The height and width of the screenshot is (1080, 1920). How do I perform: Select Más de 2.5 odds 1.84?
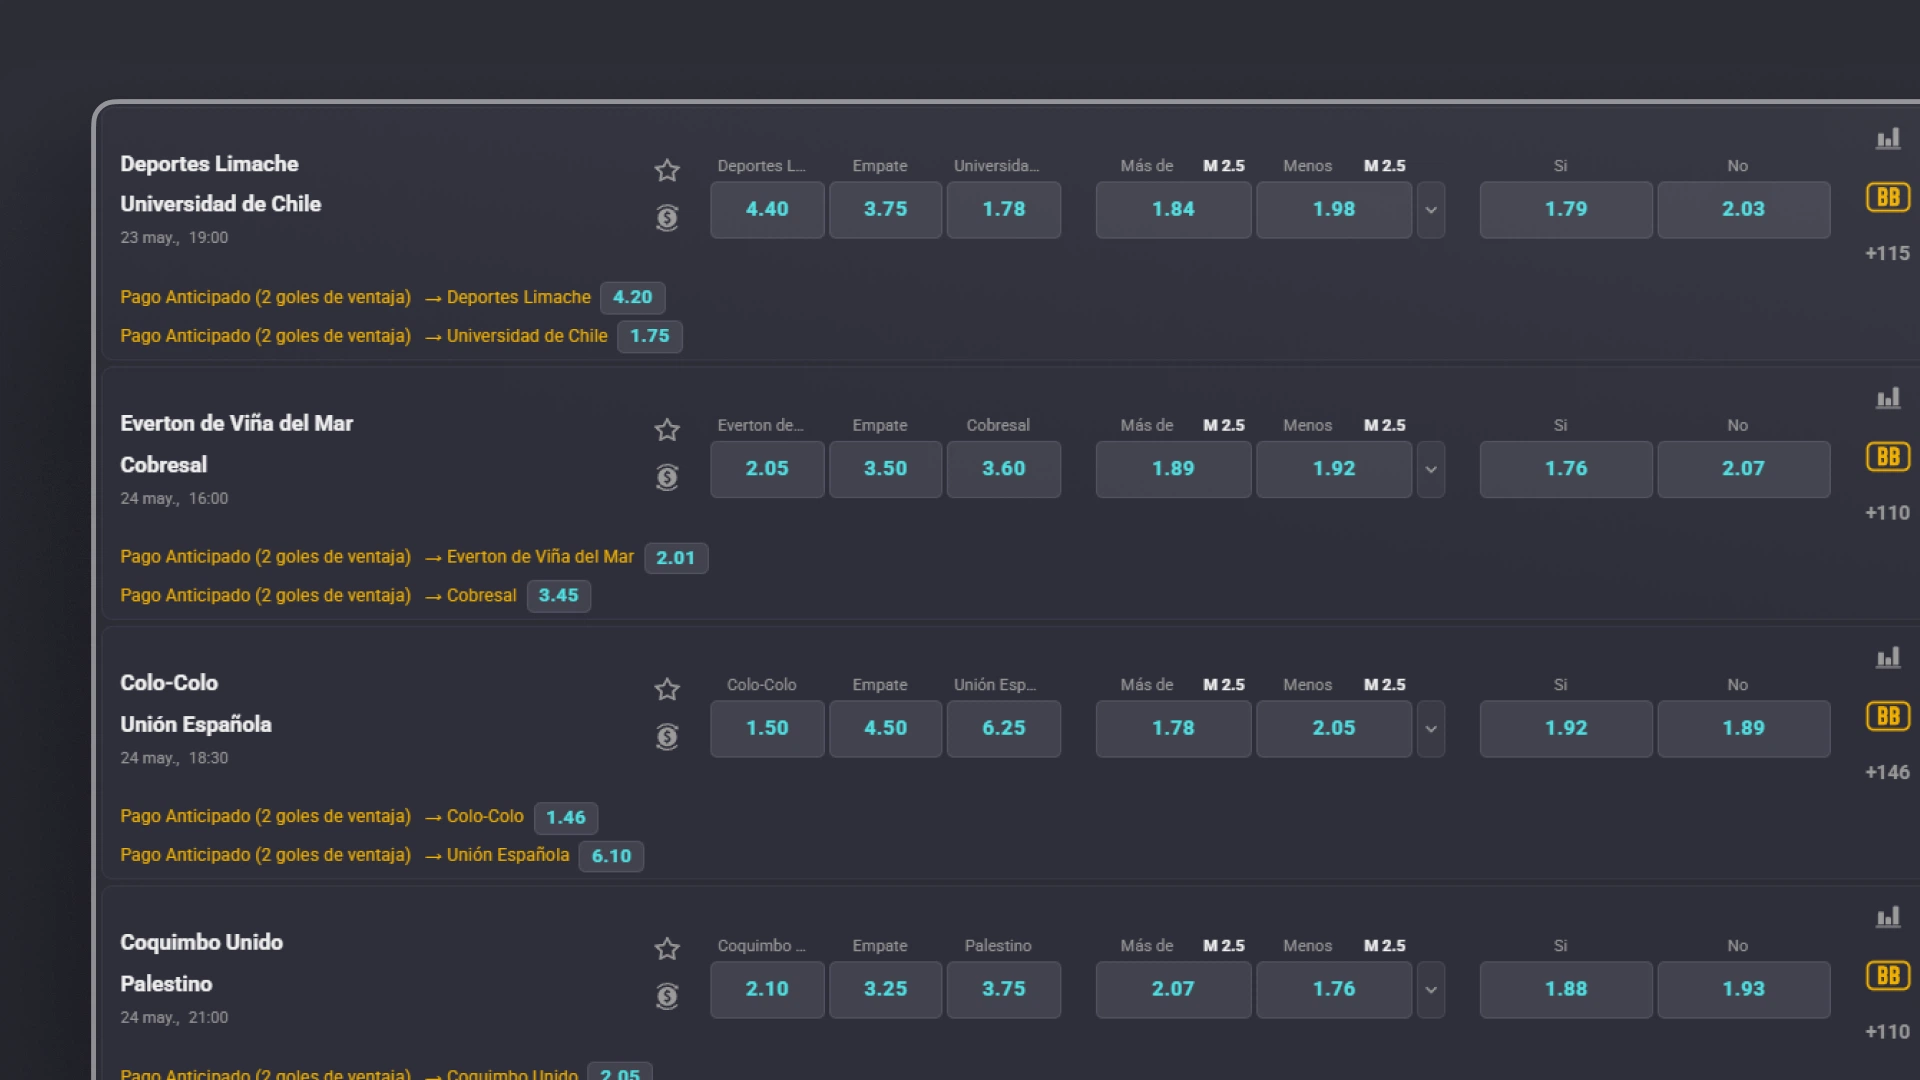pos(1173,210)
